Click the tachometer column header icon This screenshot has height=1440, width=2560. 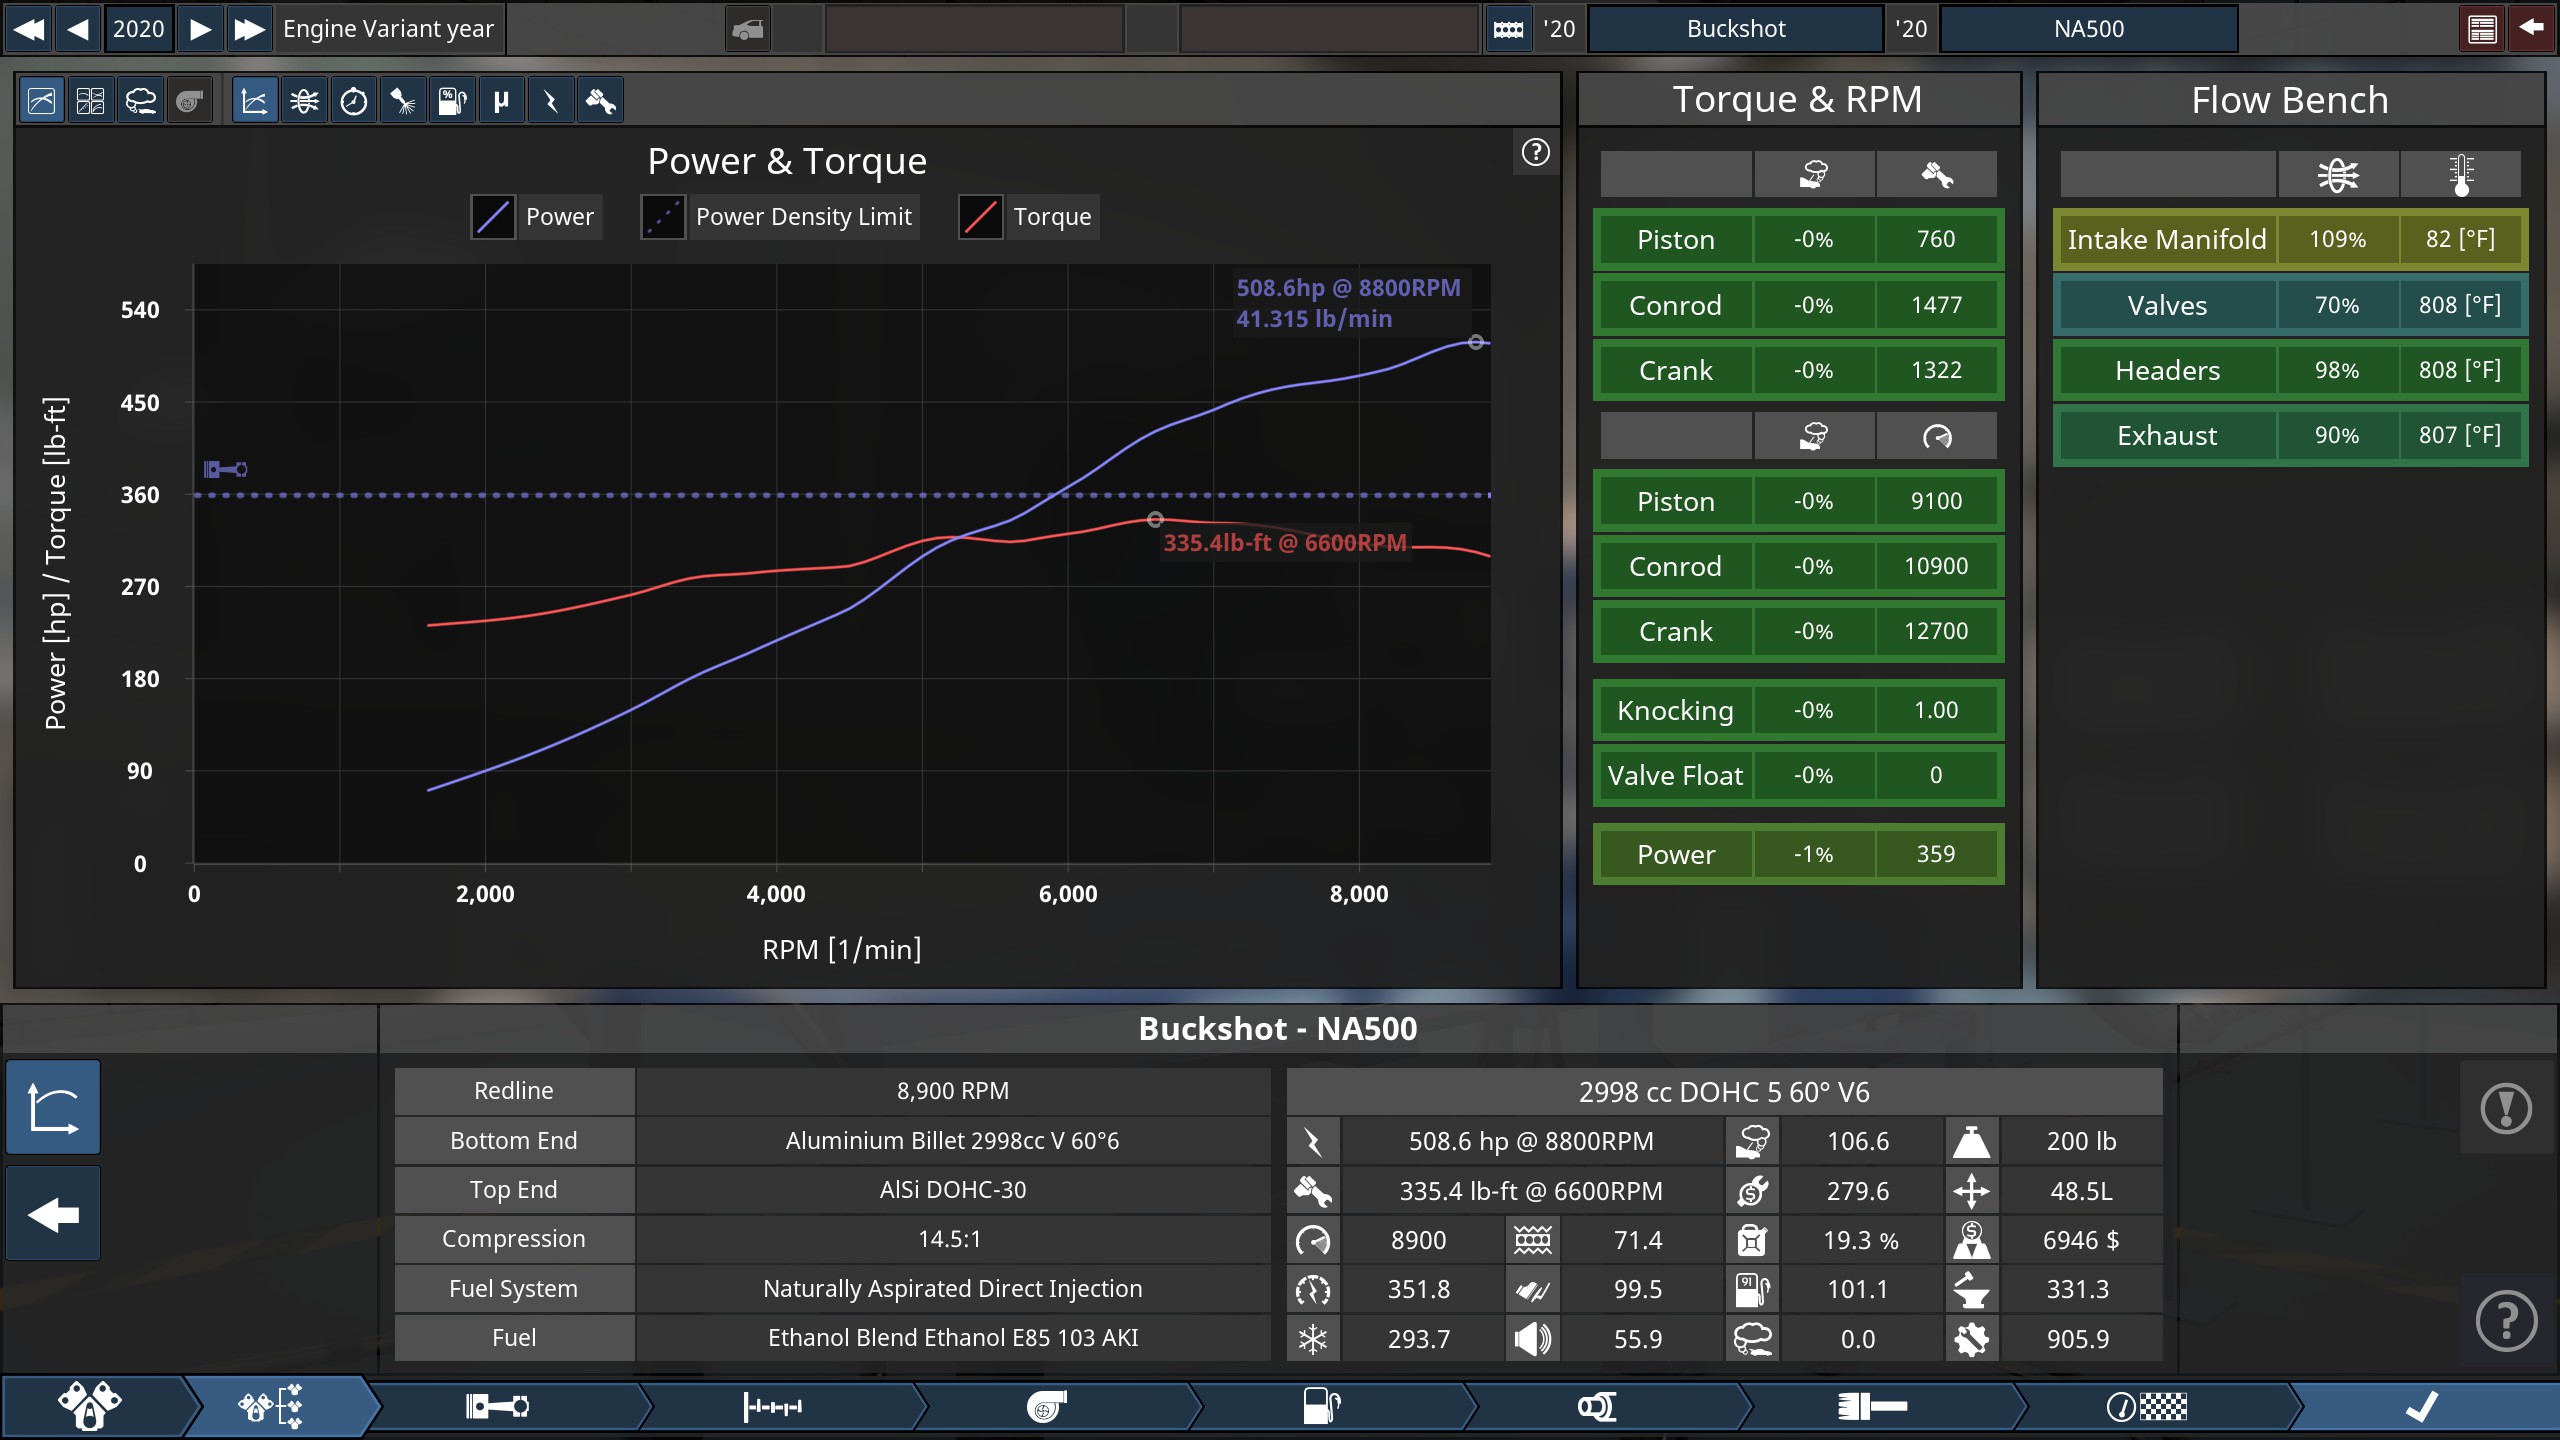click(1937, 436)
